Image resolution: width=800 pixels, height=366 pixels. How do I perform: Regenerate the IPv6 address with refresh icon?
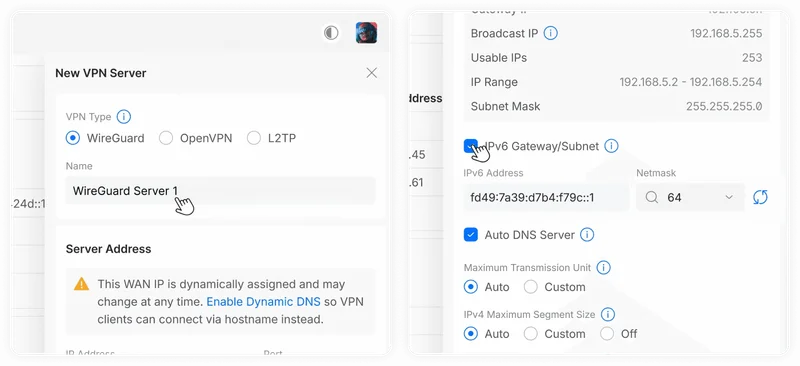[x=760, y=198]
